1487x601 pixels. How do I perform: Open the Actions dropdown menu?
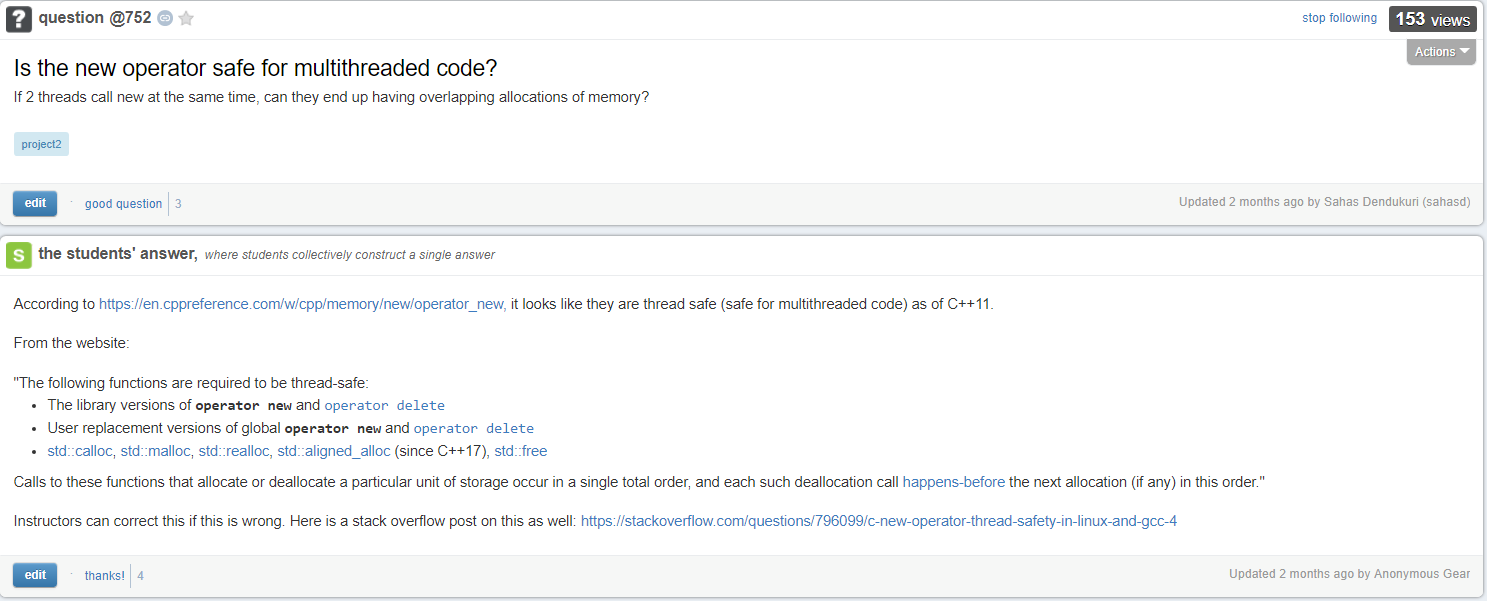1441,52
